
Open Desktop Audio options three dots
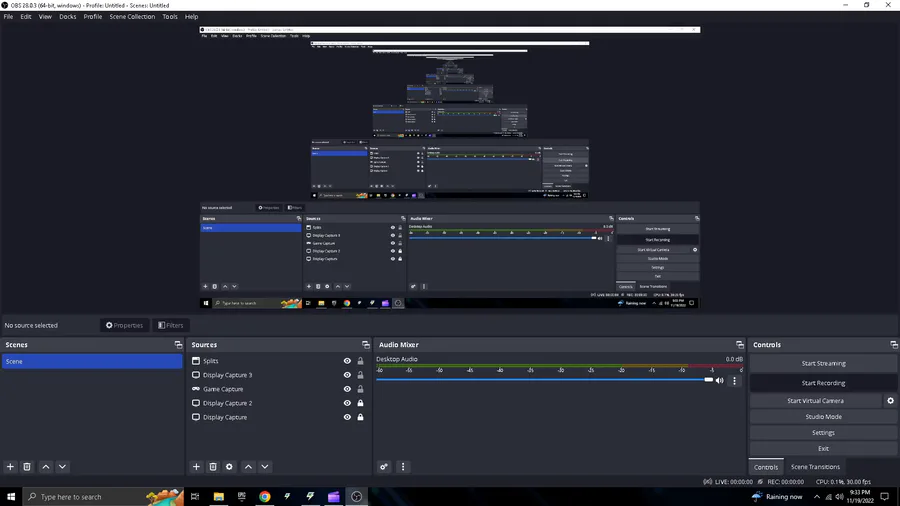point(734,380)
